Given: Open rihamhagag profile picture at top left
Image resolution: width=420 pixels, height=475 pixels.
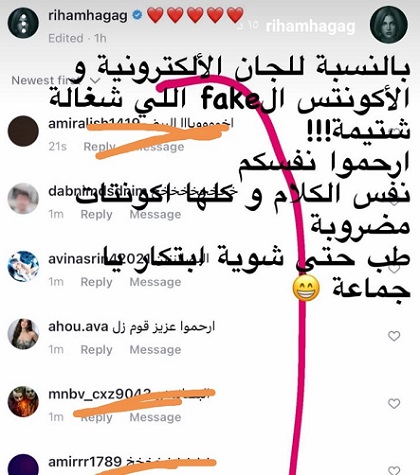Looking at the screenshot, I should tap(23, 23).
